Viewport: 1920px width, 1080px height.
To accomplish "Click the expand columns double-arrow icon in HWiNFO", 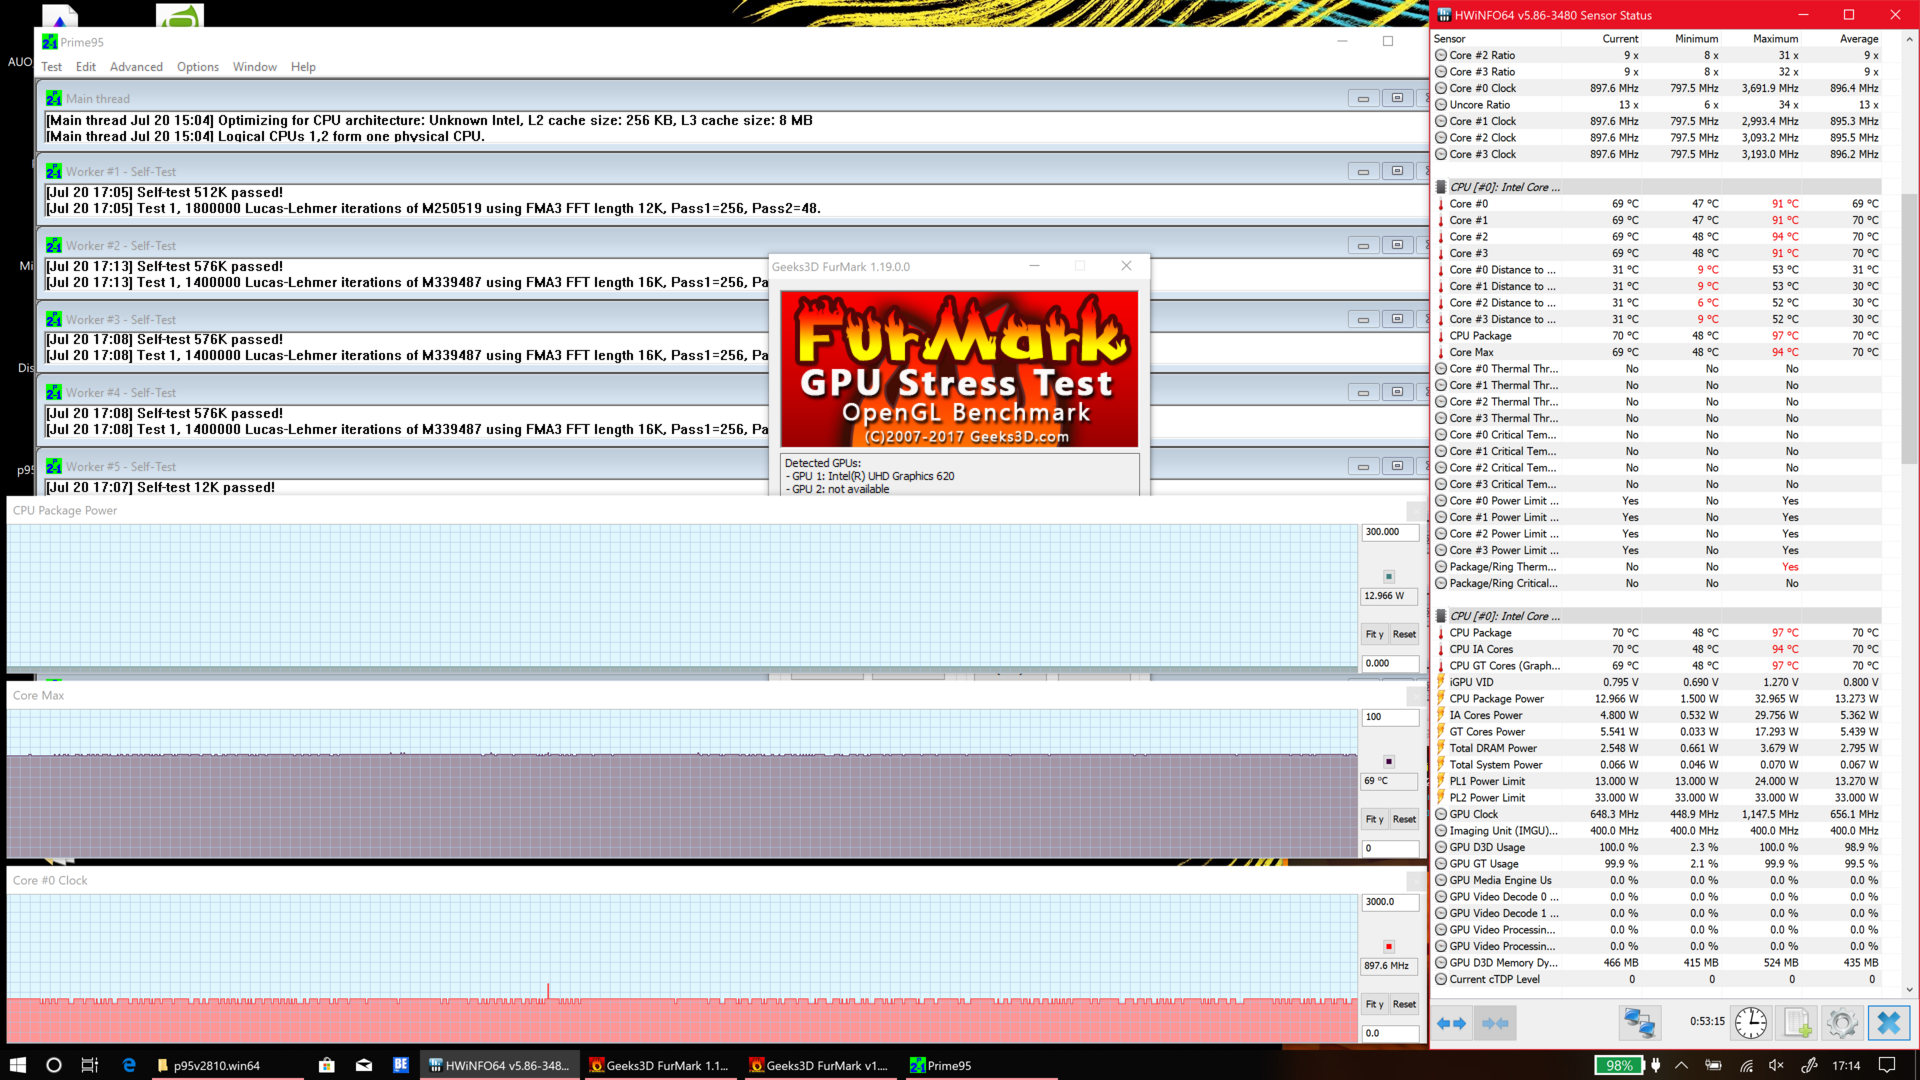I will click(1451, 1023).
